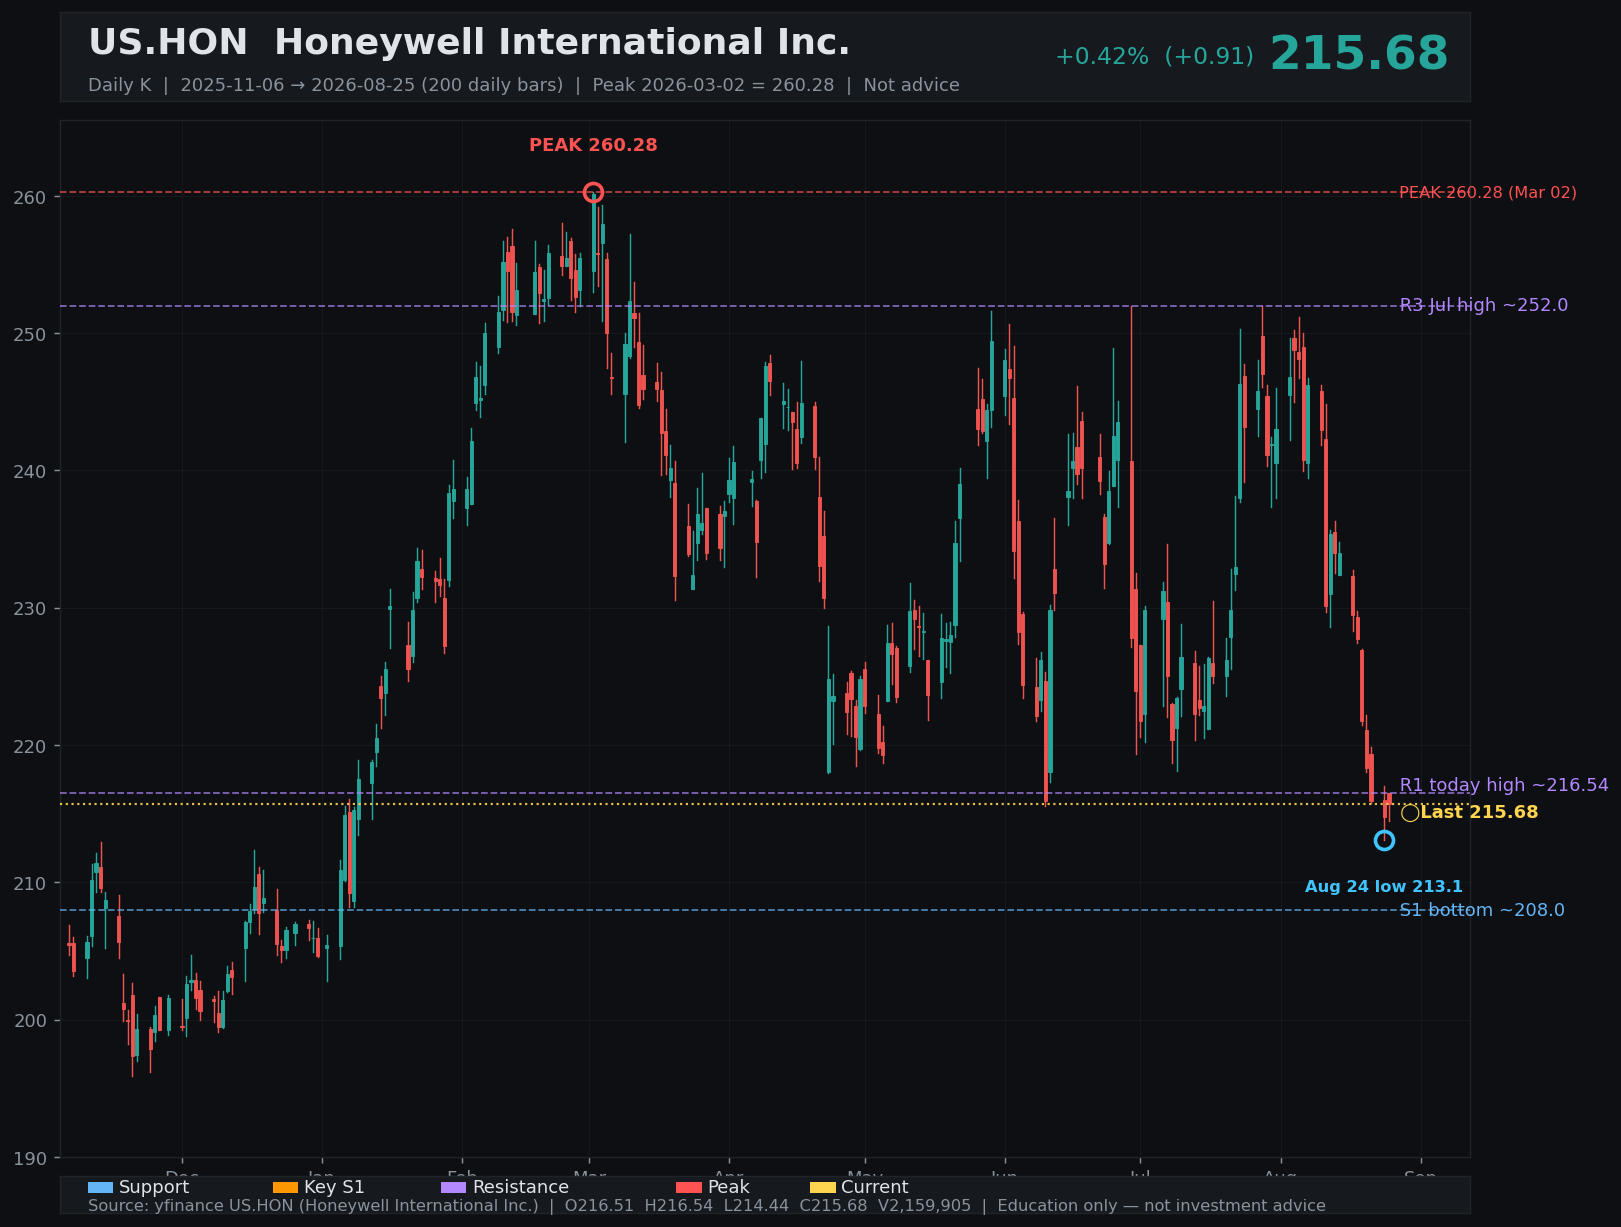The width and height of the screenshot is (1621, 1227).
Task: Click the 'PEAK 260.28' annotation above chart
Action: (593, 145)
